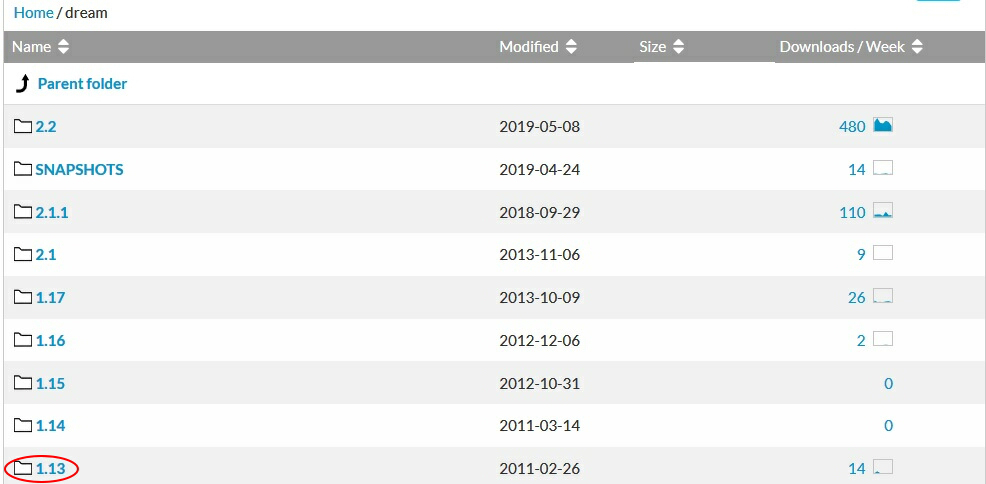
Task: Sort by Modified date arrows
Action: click(571, 47)
